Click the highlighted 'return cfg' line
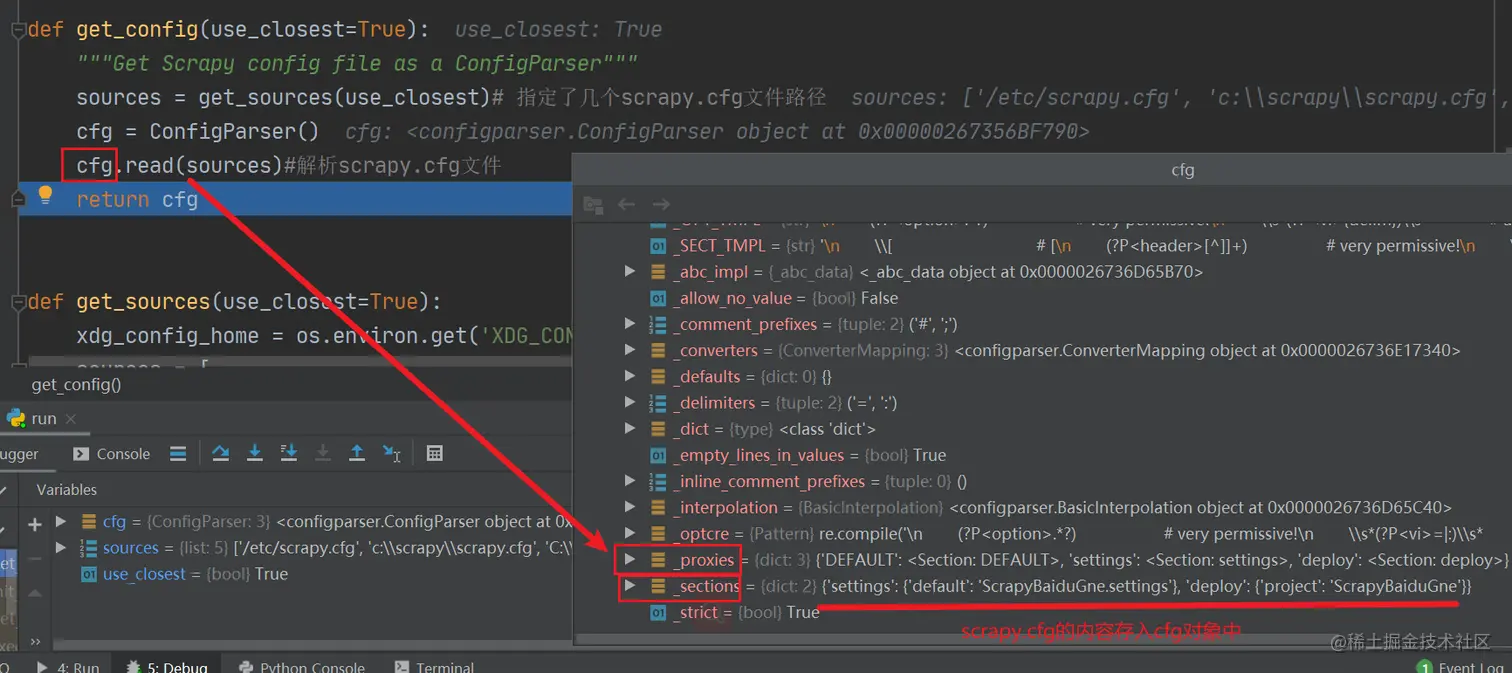This screenshot has width=1512, height=673. [295, 199]
